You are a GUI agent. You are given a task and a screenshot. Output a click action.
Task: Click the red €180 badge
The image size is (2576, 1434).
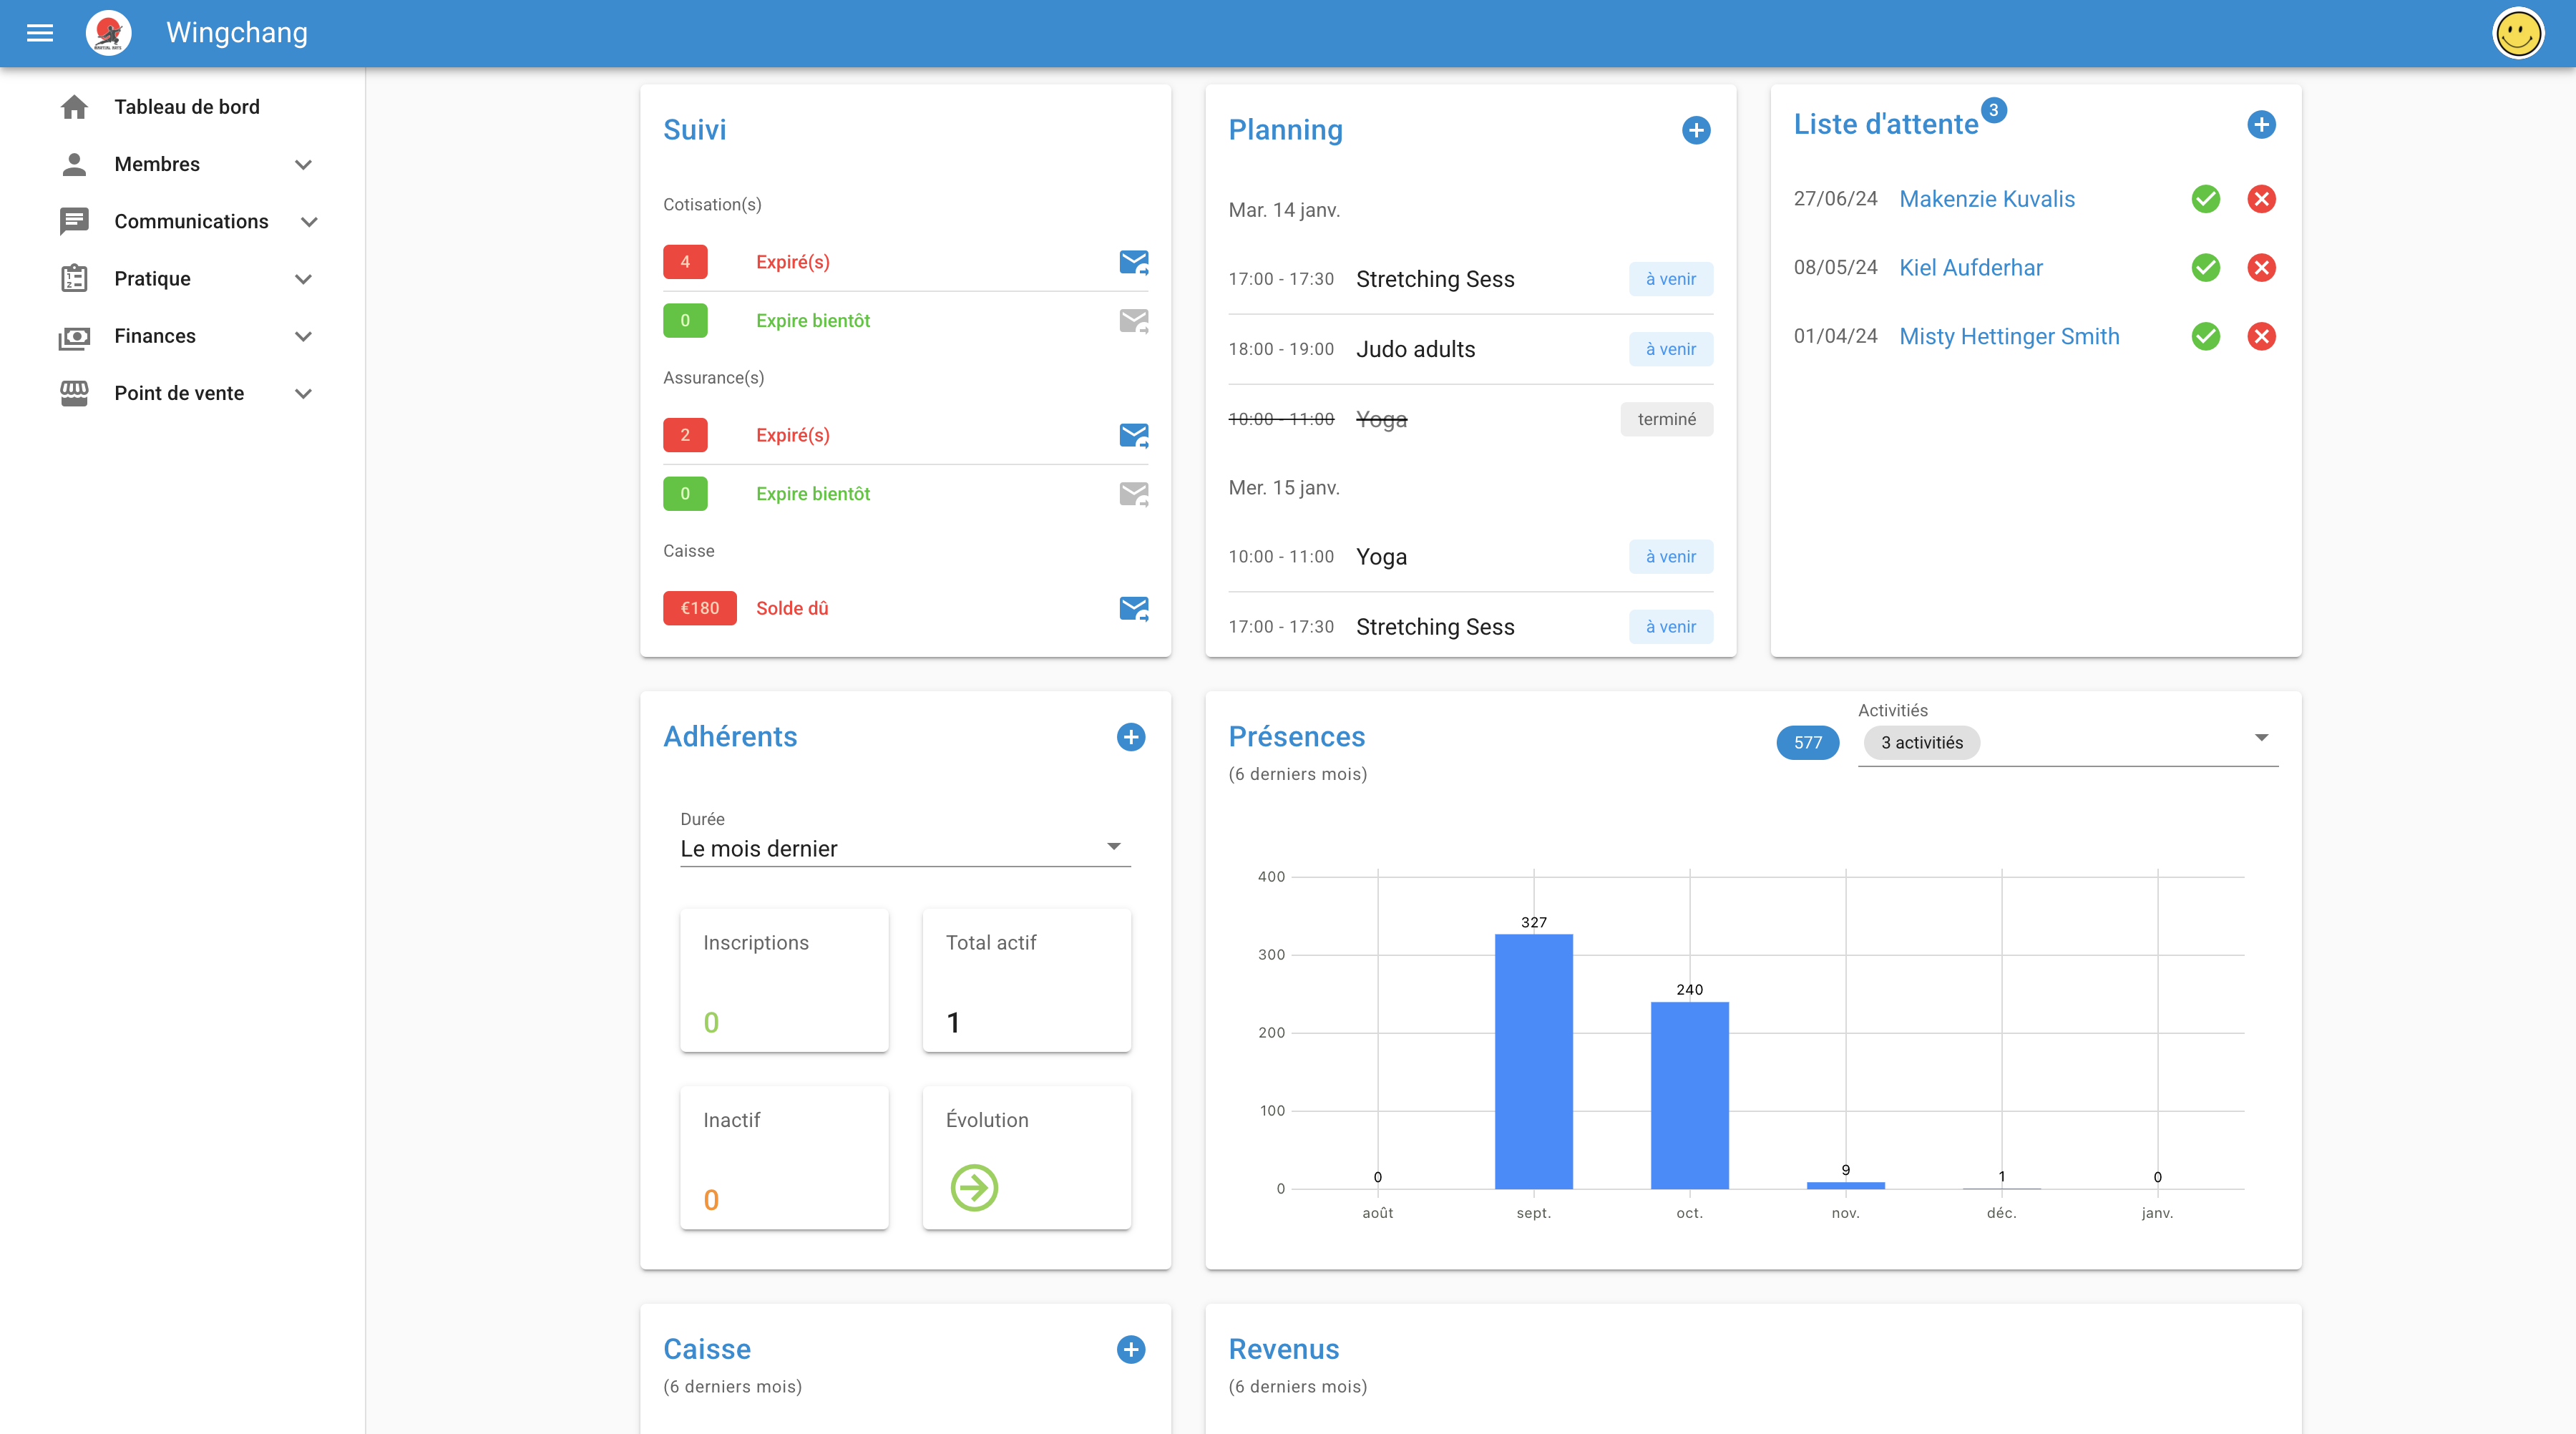(x=700, y=608)
